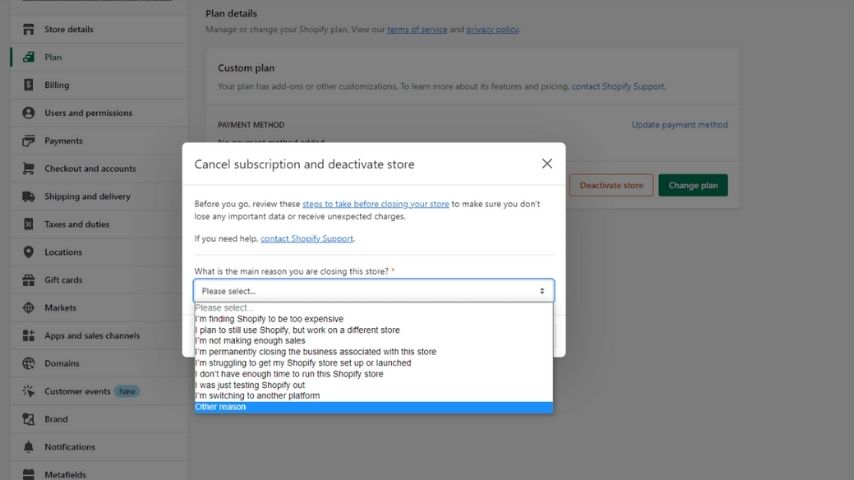Select 'struggling to get my Shopify store set up'
Viewport: 854px width, 480px height.
click(374, 363)
